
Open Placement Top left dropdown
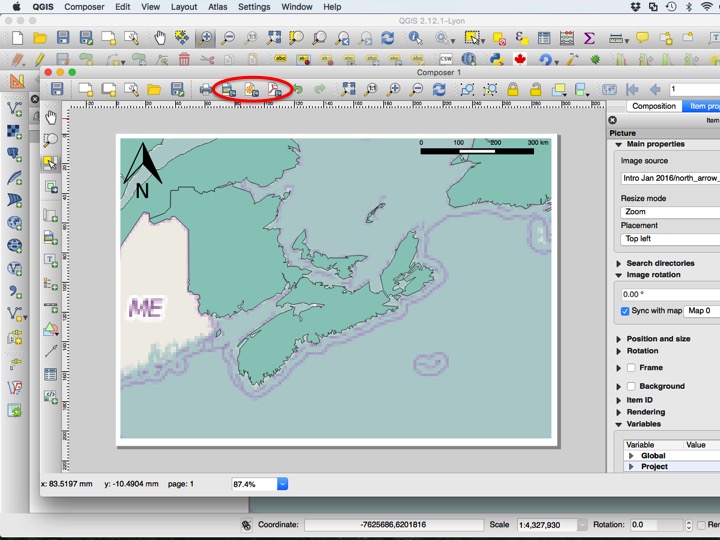point(670,239)
